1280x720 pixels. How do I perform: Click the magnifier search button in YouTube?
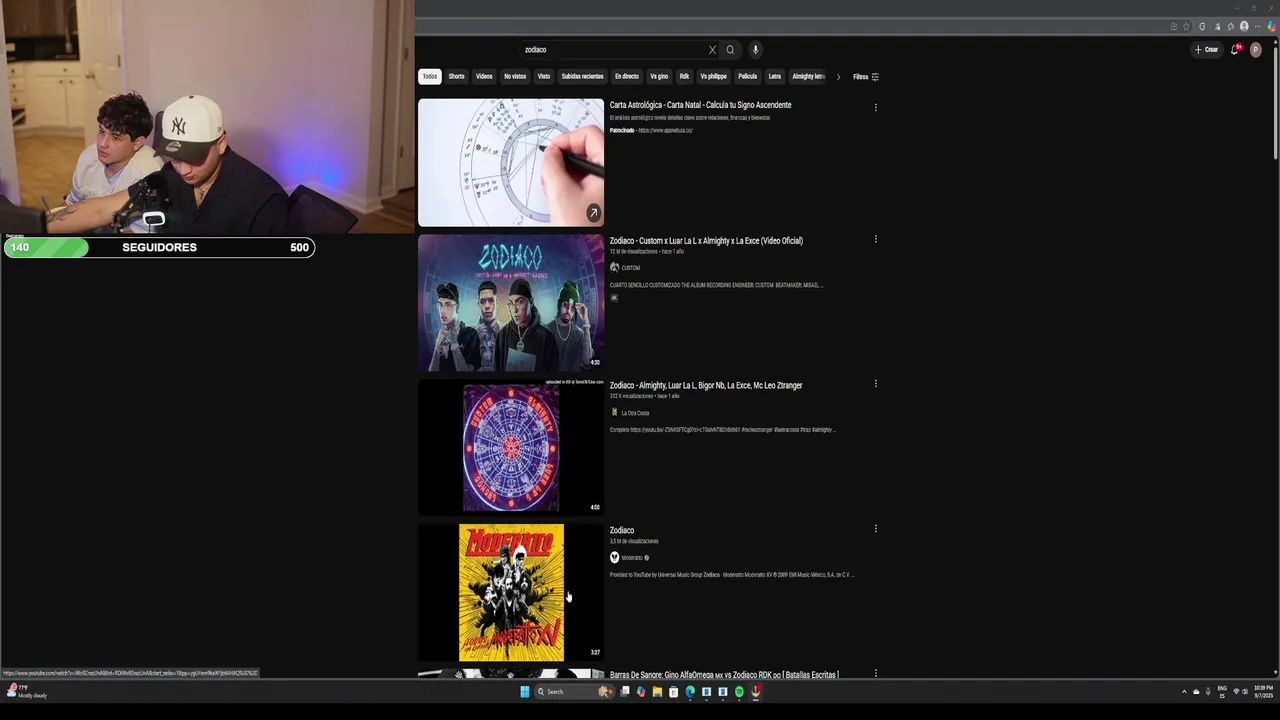click(730, 50)
